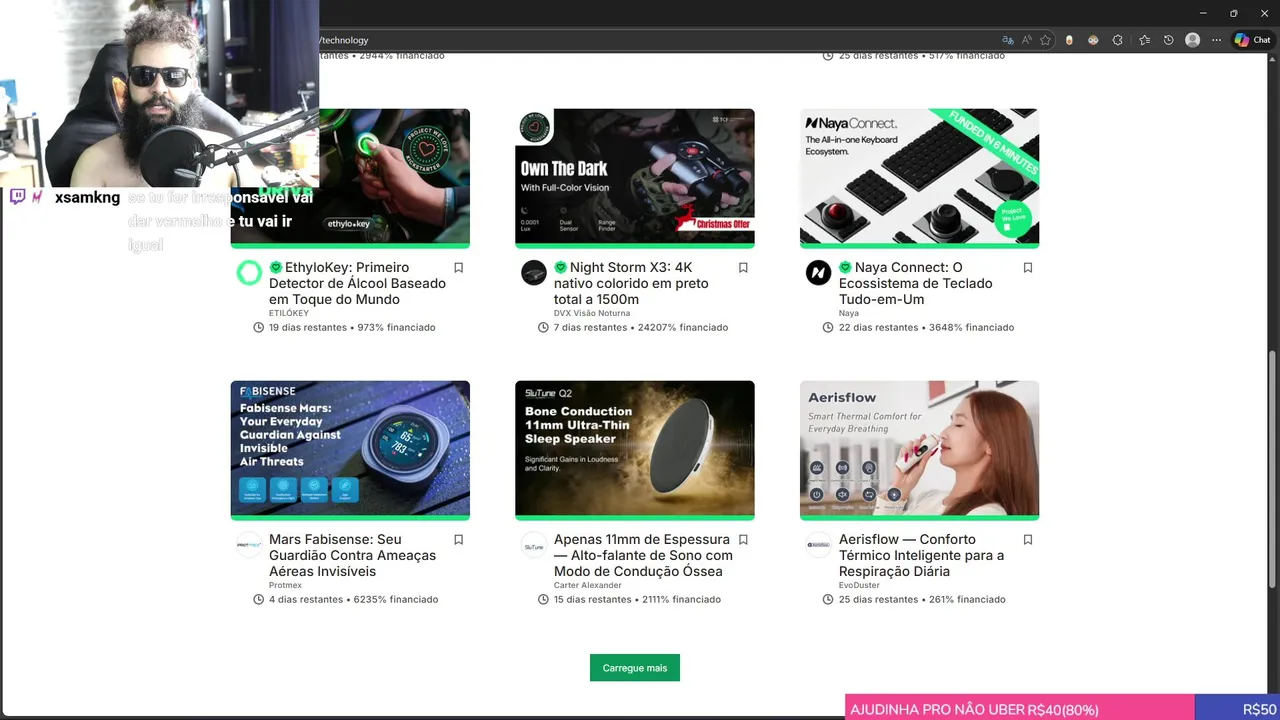Bookmark the Mars Fabisense project
Screen dimensions: 1280x720
[459, 540]
